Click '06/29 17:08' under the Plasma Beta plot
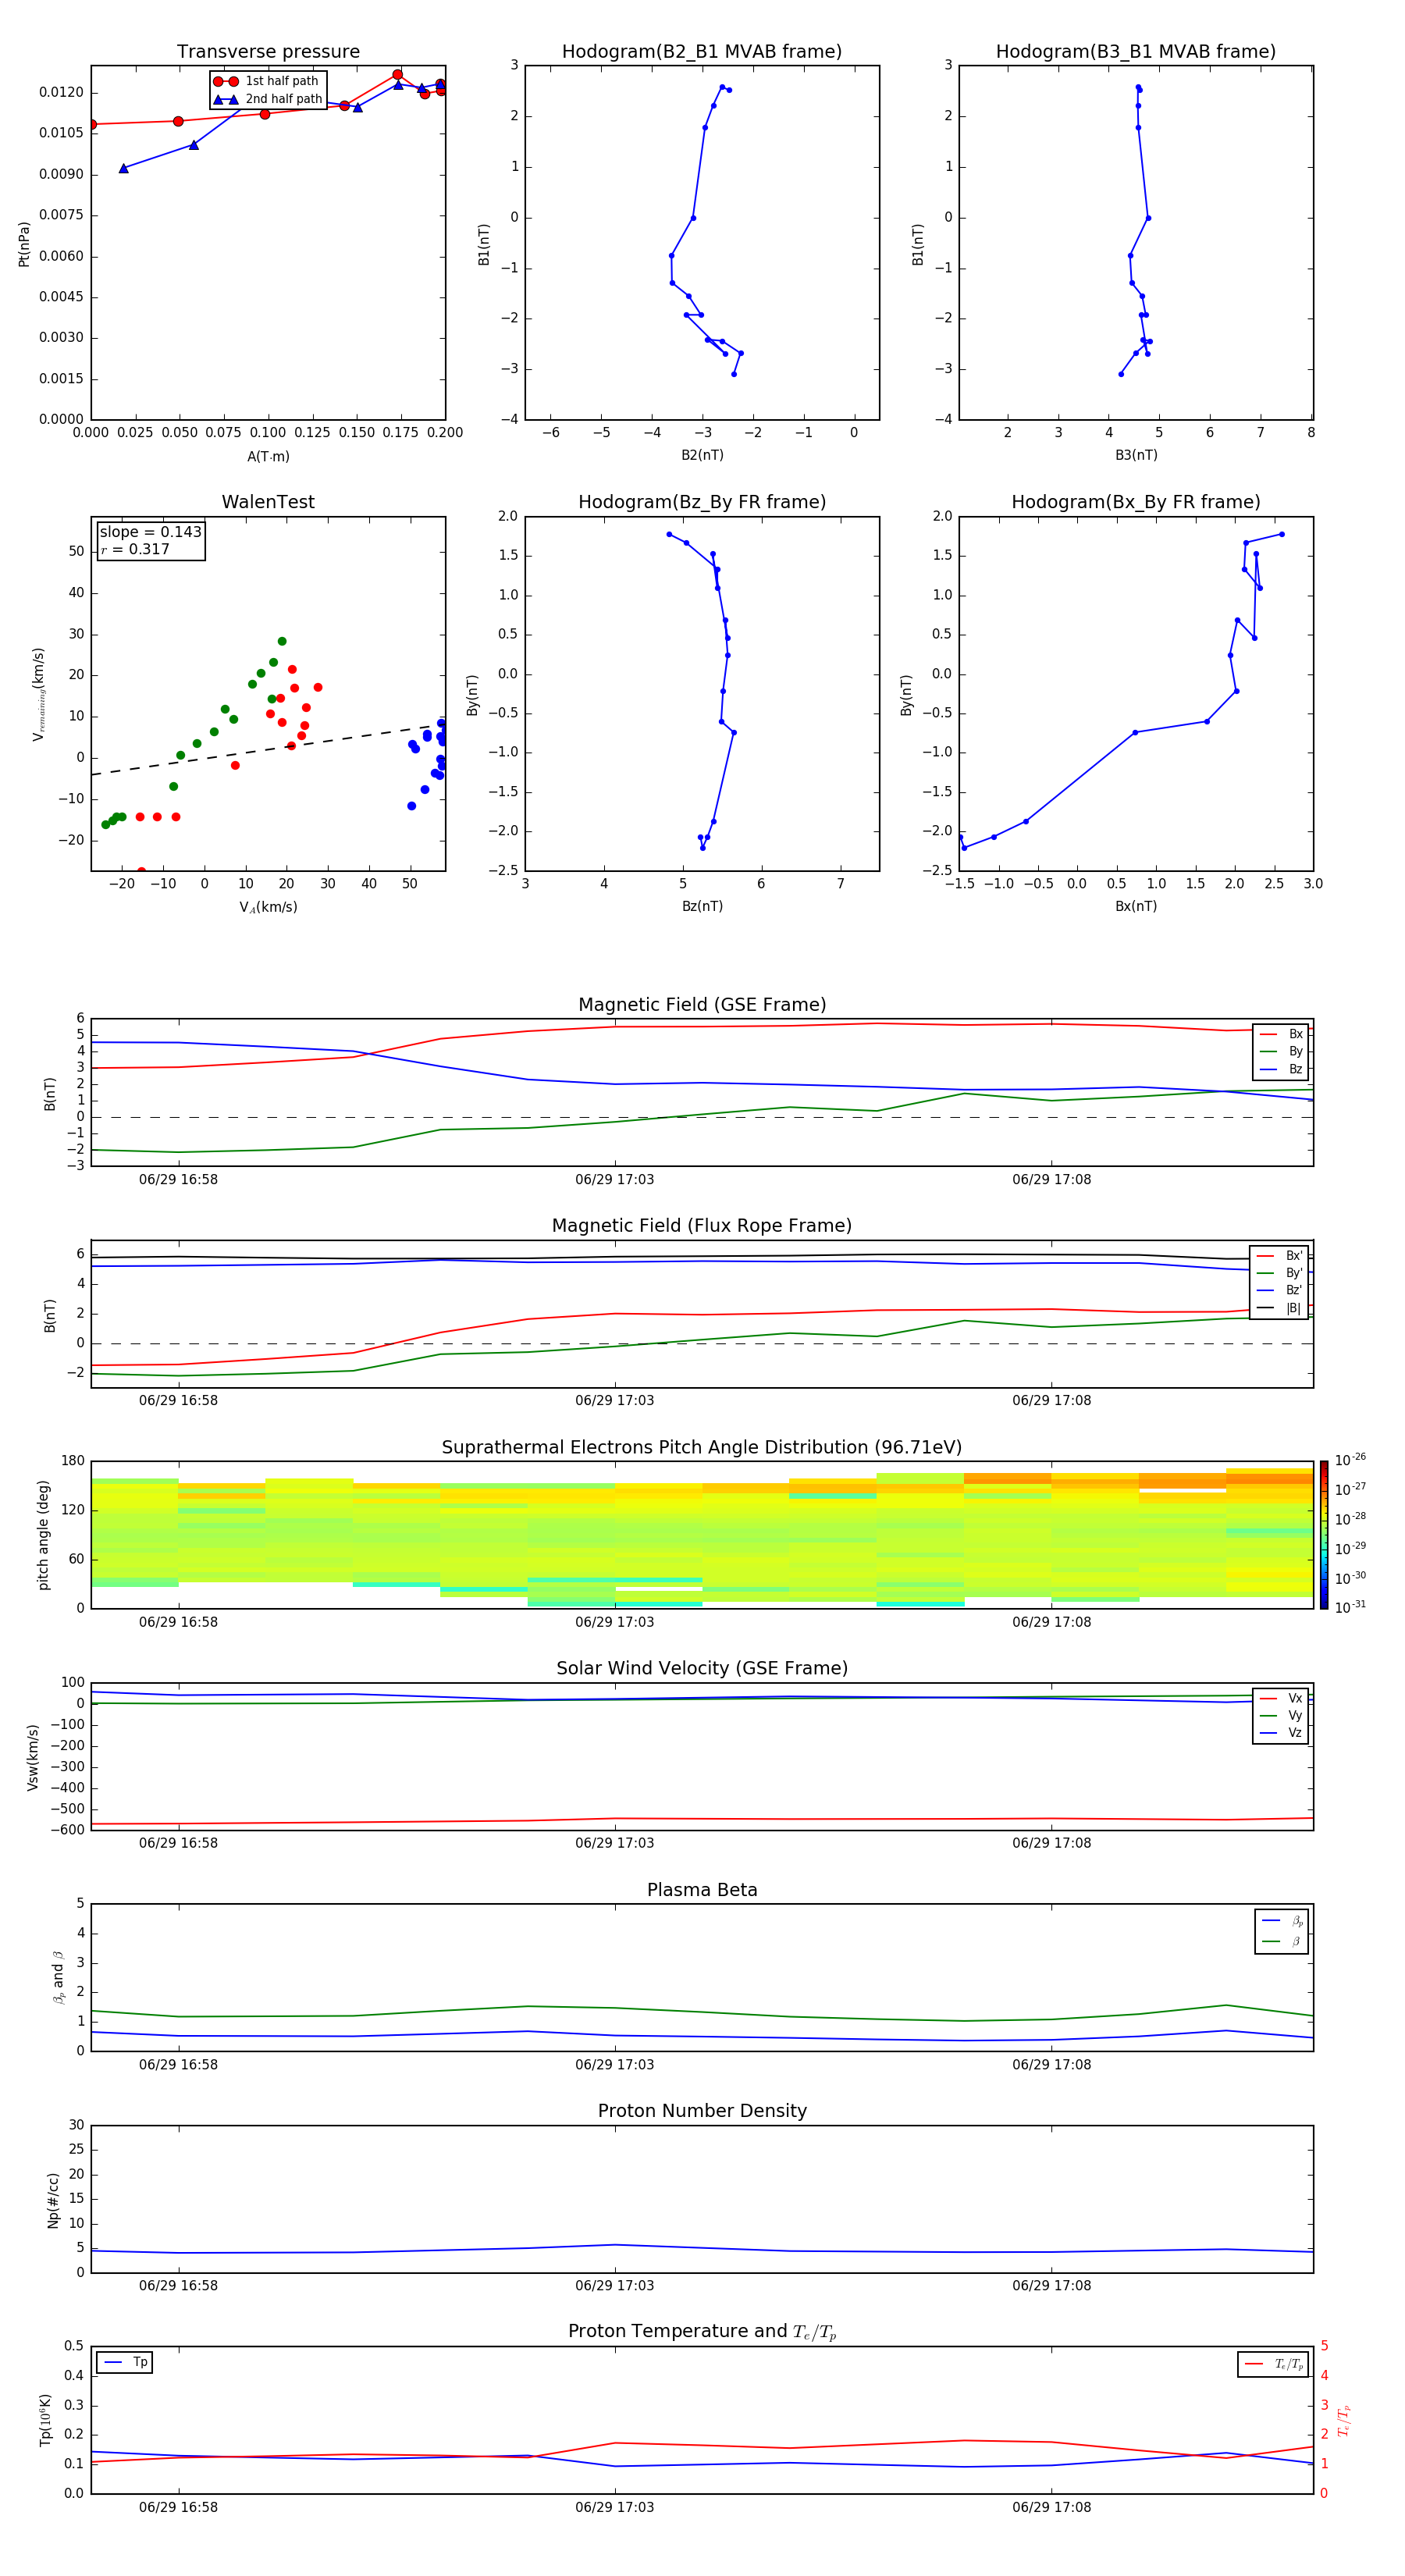This screenshot has width=1405, height=2576. (1051, 2065)
